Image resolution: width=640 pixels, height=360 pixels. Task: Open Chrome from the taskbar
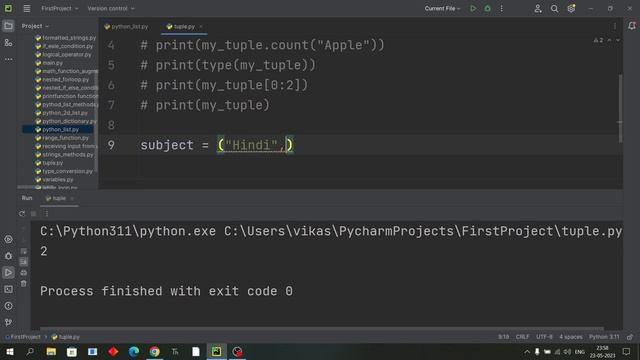pos(155,351)
